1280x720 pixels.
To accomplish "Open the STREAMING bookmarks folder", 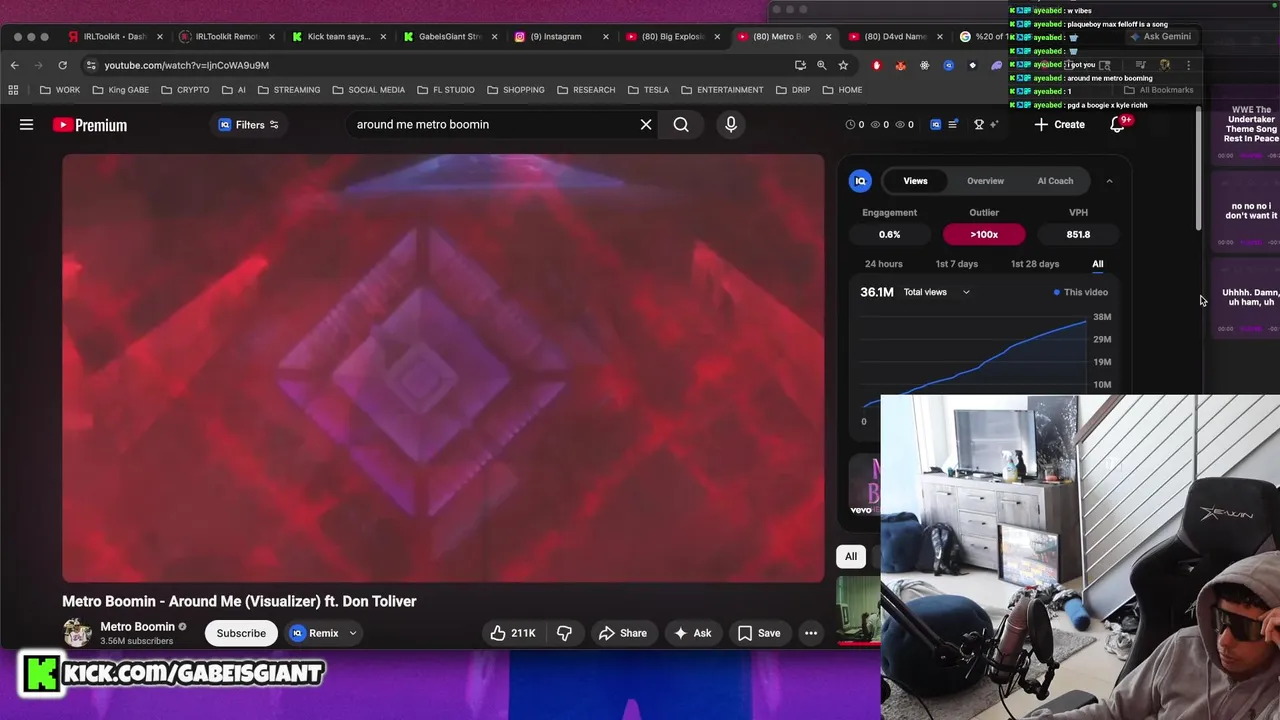I will click(289, 90).
